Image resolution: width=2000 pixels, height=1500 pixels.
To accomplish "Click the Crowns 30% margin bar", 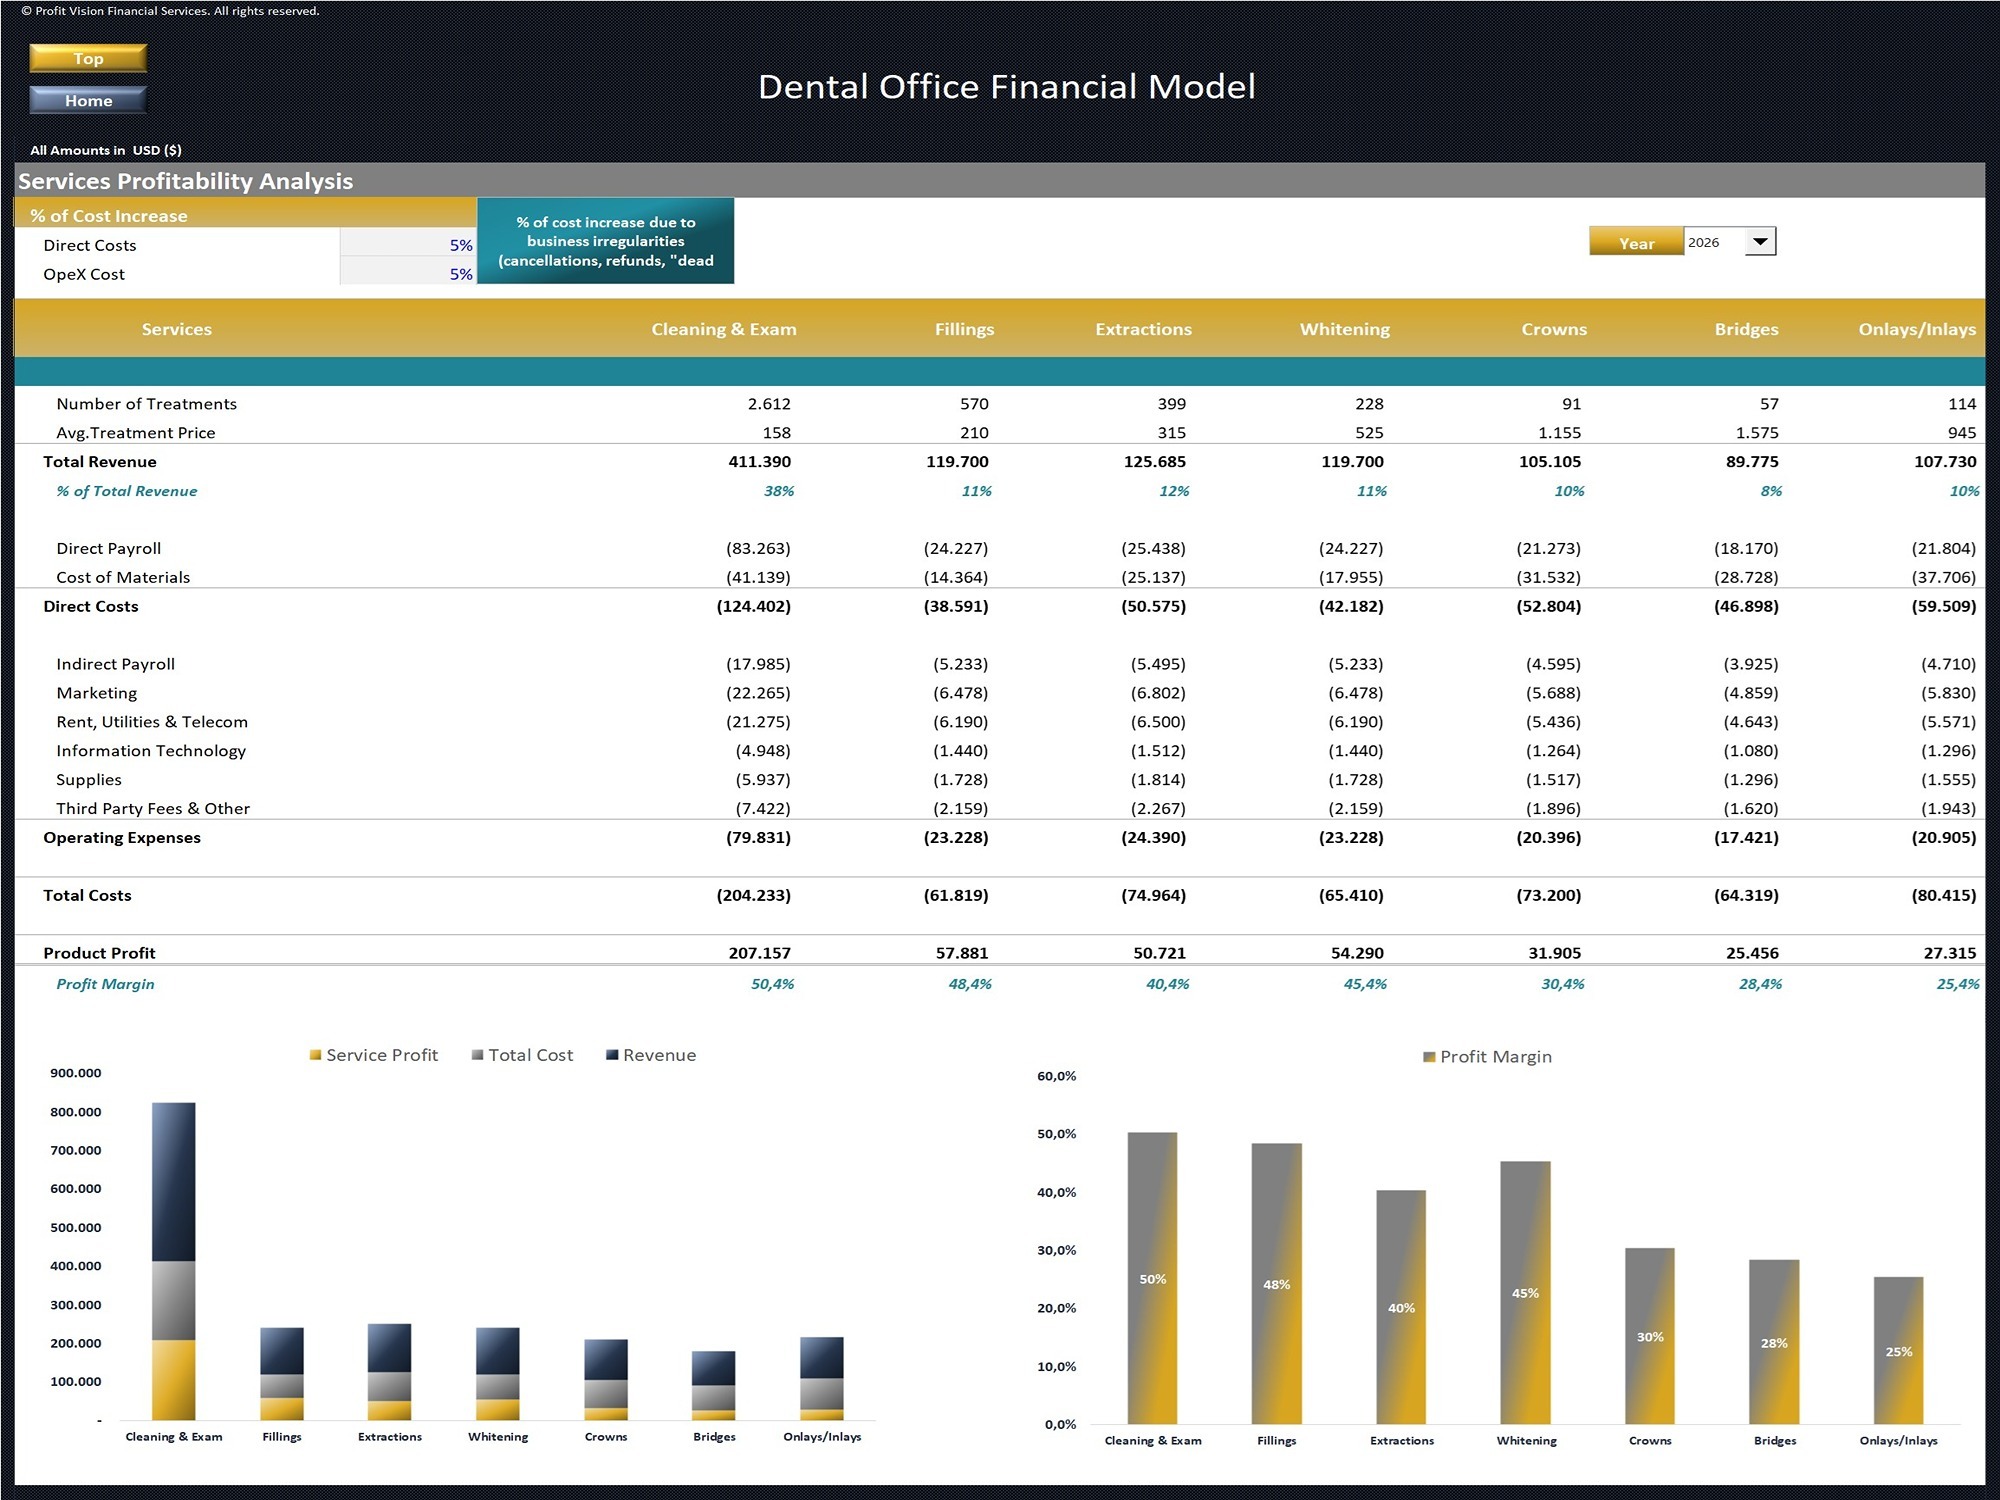I will coord(1650,1336).
